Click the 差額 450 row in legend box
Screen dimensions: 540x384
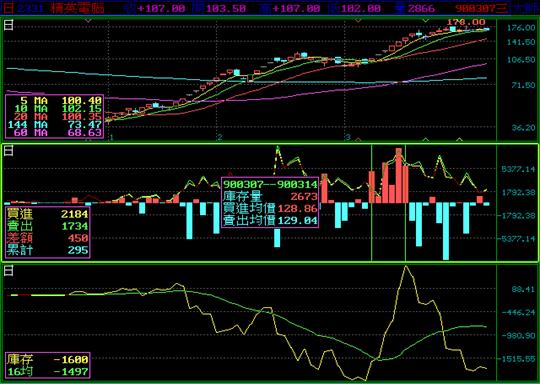48,238
